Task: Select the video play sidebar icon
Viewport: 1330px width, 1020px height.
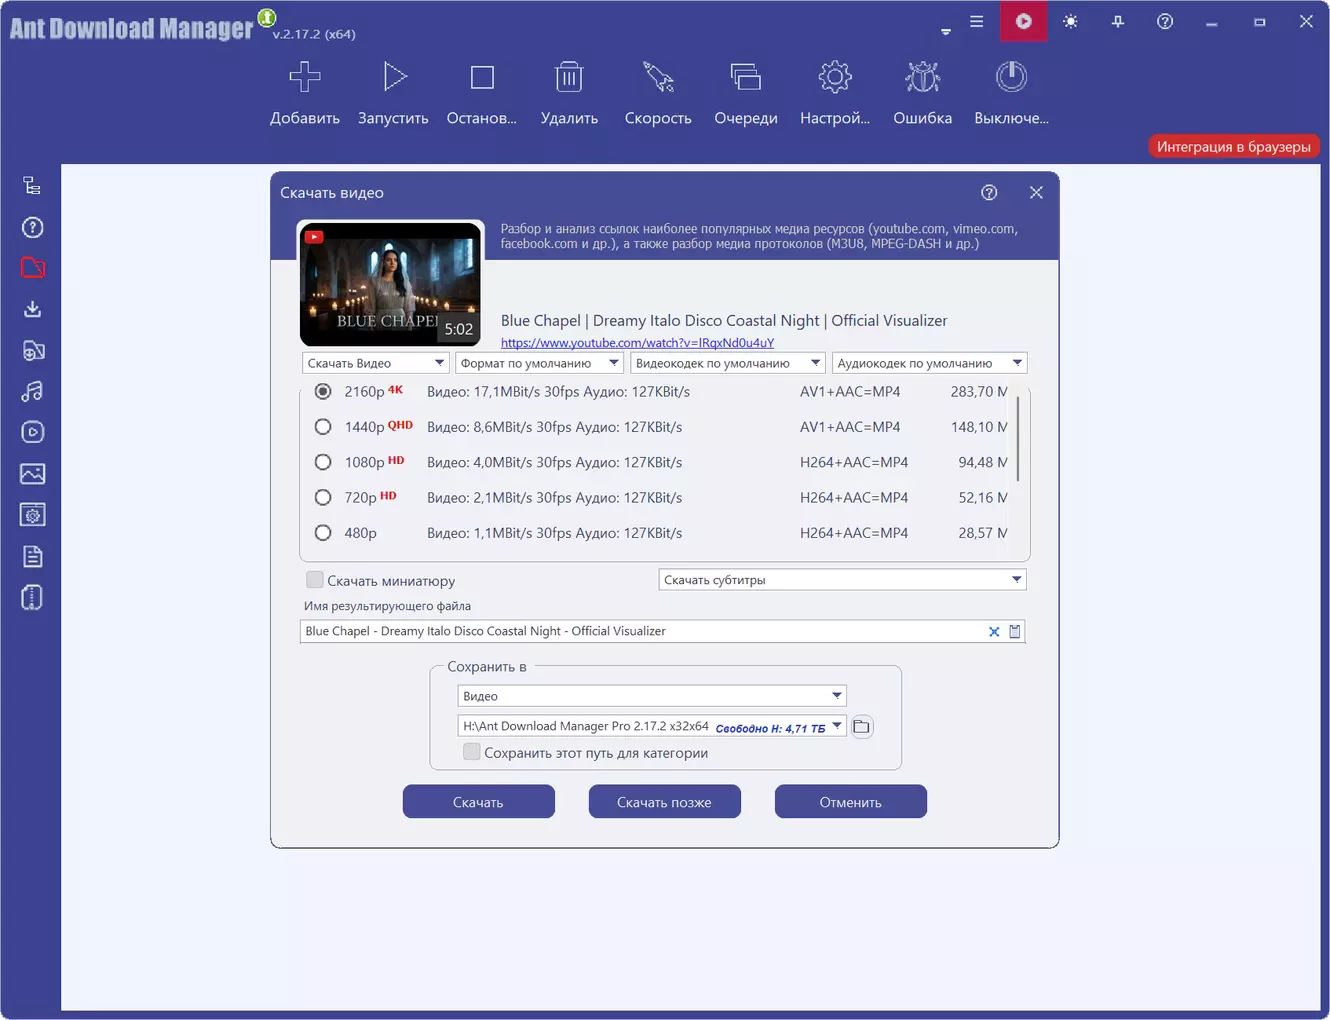Action: point(32,432)
